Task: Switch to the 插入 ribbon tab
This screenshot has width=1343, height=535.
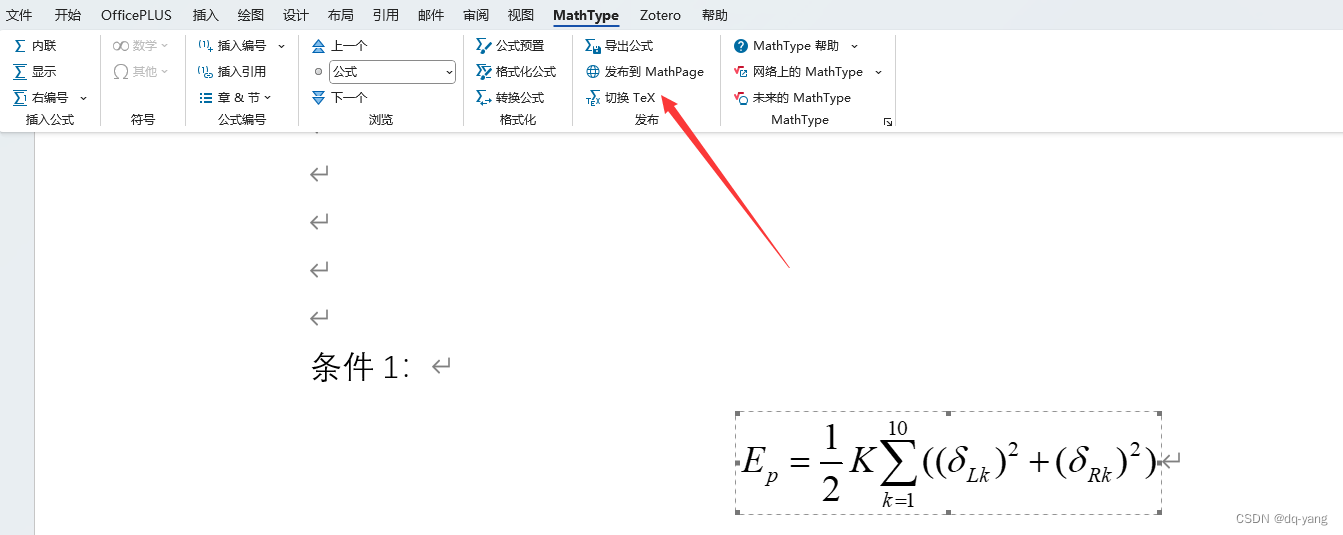Action: pyautogui.click(x=205, y=15)
